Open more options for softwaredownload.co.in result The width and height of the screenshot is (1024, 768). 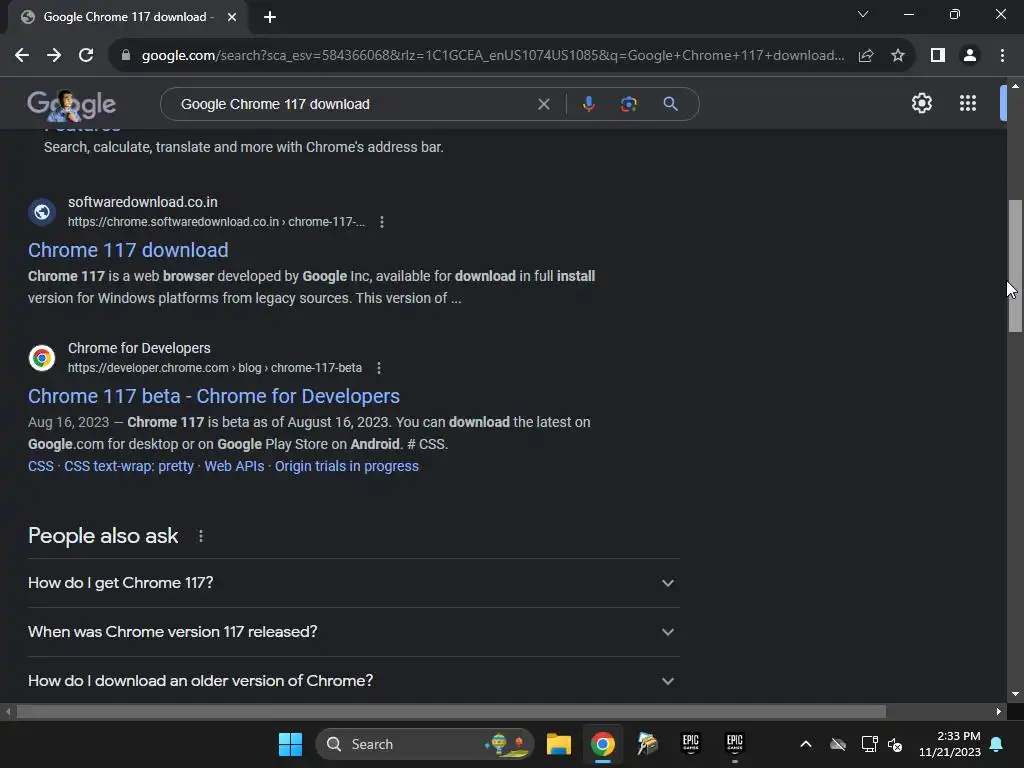tap(382, 222)
